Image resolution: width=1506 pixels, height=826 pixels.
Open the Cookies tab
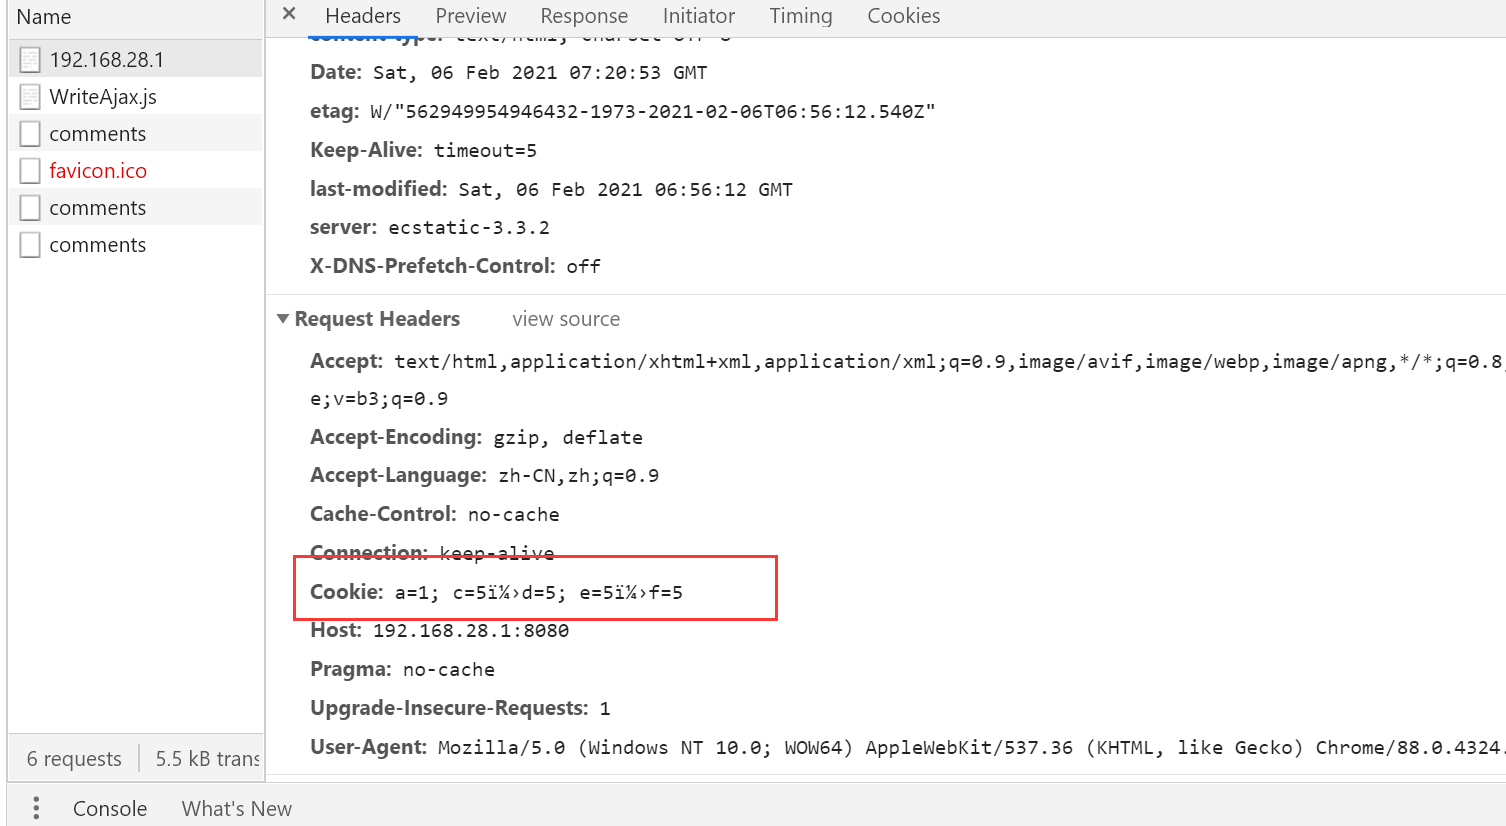tap(903, 16)
